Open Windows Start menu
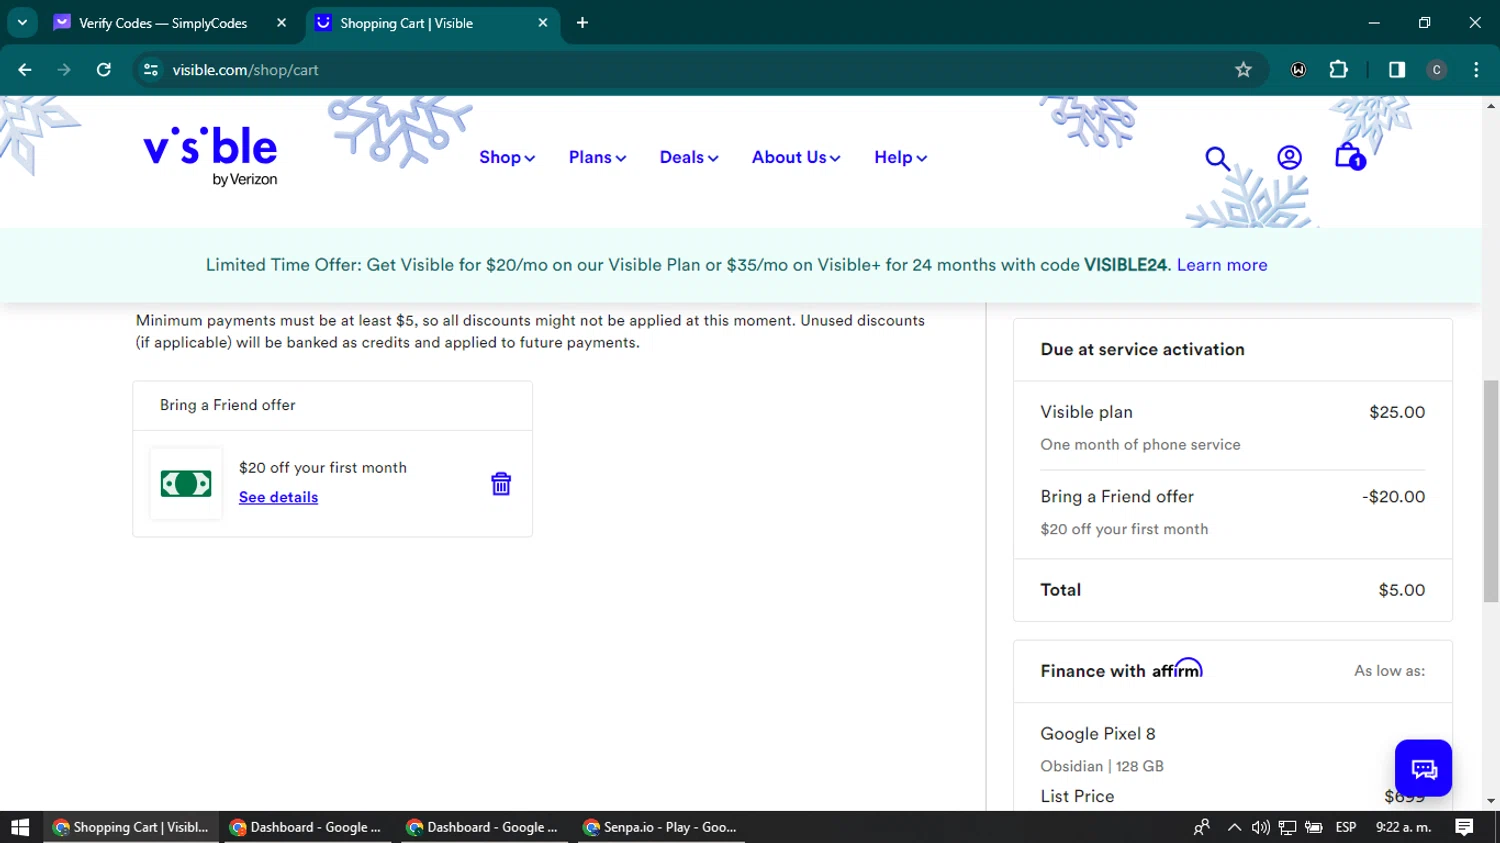This screenshot has width=1500, height=843. [20, 827]
